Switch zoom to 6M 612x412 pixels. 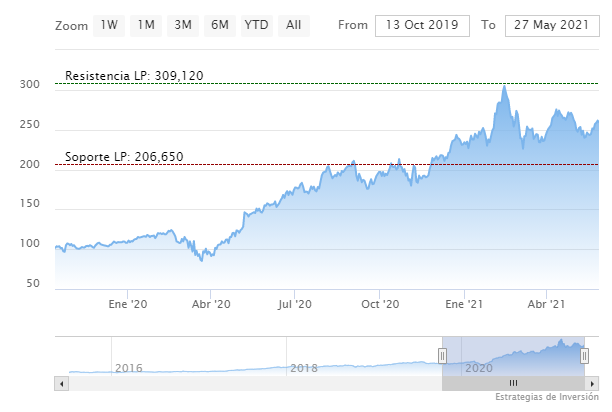click(219, 25)
